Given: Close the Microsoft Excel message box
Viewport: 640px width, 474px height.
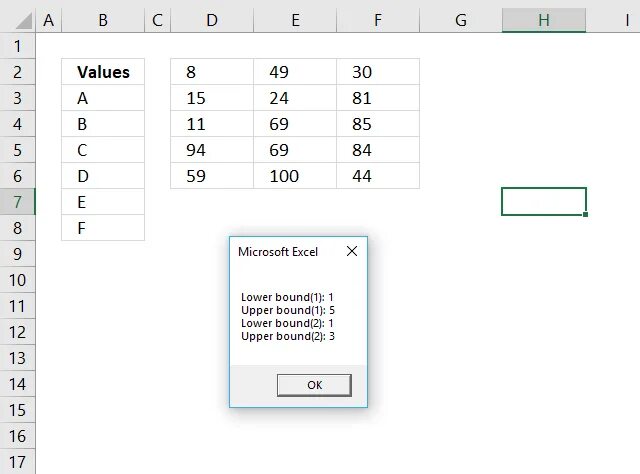Looking at the screenshot, I should pyautogui.click(x=351, y=252).
